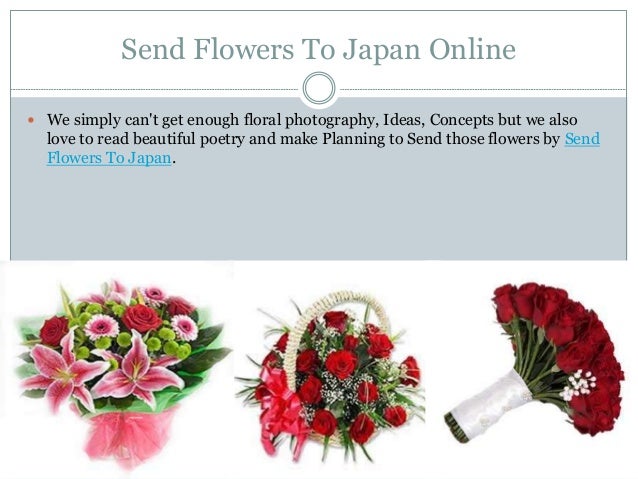638x479 pixels.
Task: Click the paragraph about floral photography
Action: click(323, 139)
